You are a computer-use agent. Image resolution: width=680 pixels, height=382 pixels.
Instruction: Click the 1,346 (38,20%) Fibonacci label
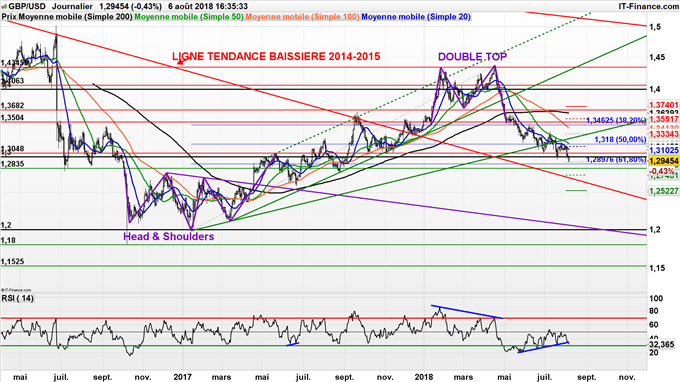(616, 120)
